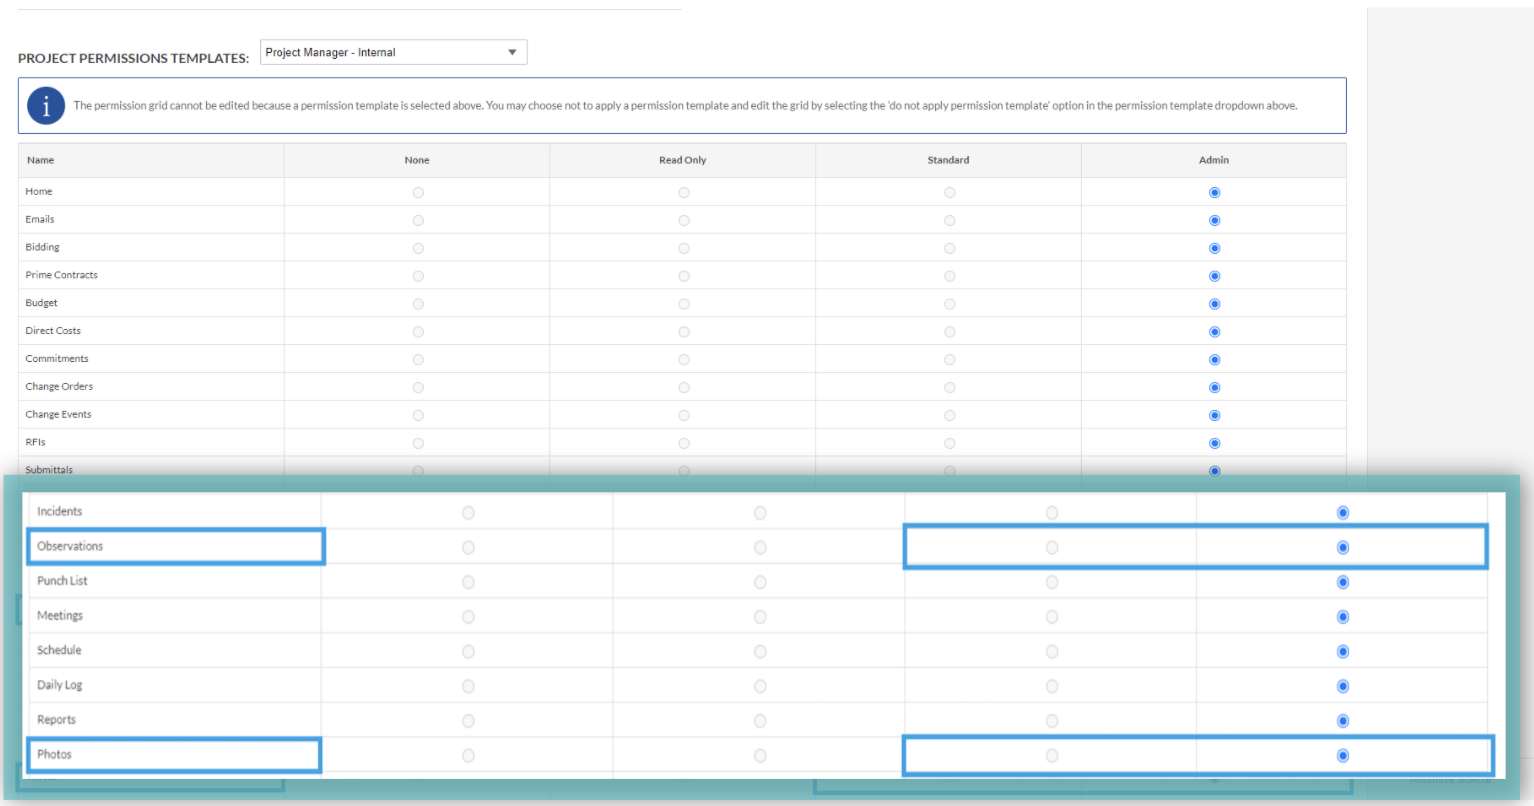Click the blue information icon
The width and height of the screenshot is (1534, 806).
pos(46,105)
